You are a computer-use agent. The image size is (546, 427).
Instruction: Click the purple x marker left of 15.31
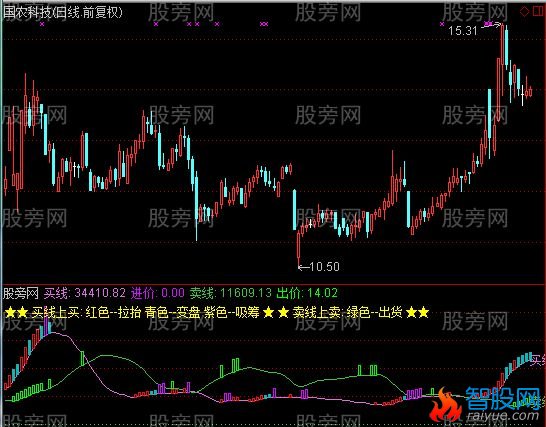pos(442,24)
